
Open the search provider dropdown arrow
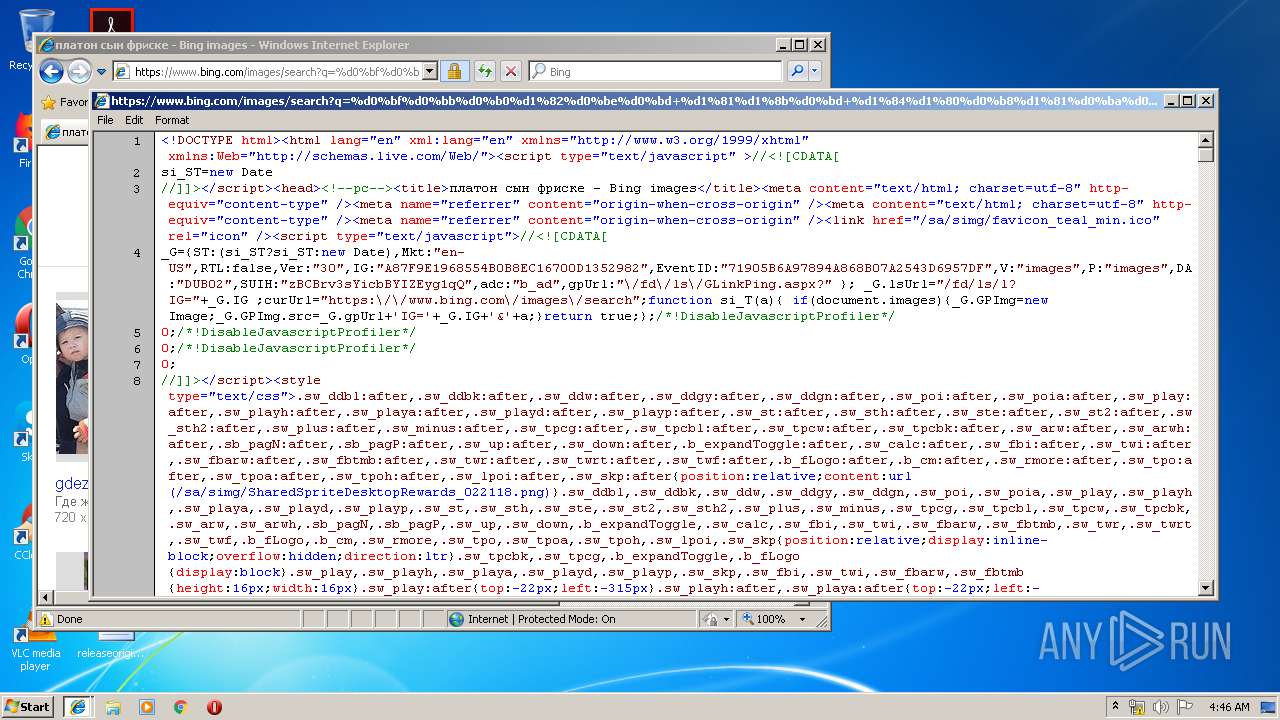pyautogui.click(x=815, y=71)
